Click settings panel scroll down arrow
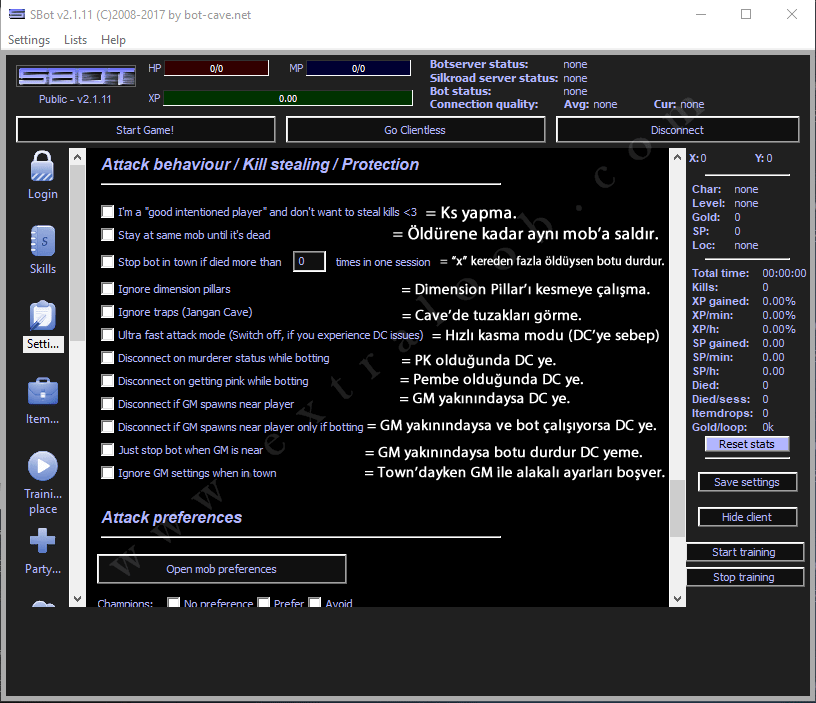This screenshot has height=703, width=816. click(677, 598)
